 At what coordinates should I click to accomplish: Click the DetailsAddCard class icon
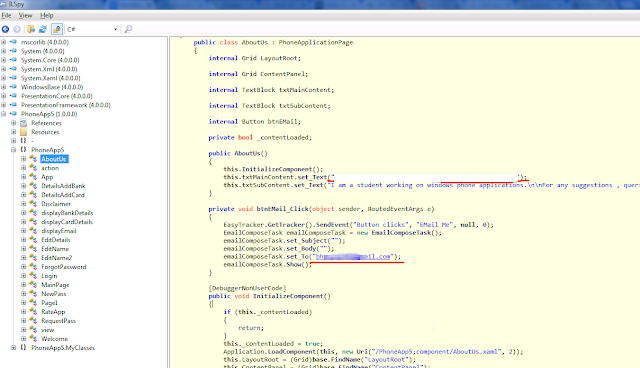click(x=33, y=195)
